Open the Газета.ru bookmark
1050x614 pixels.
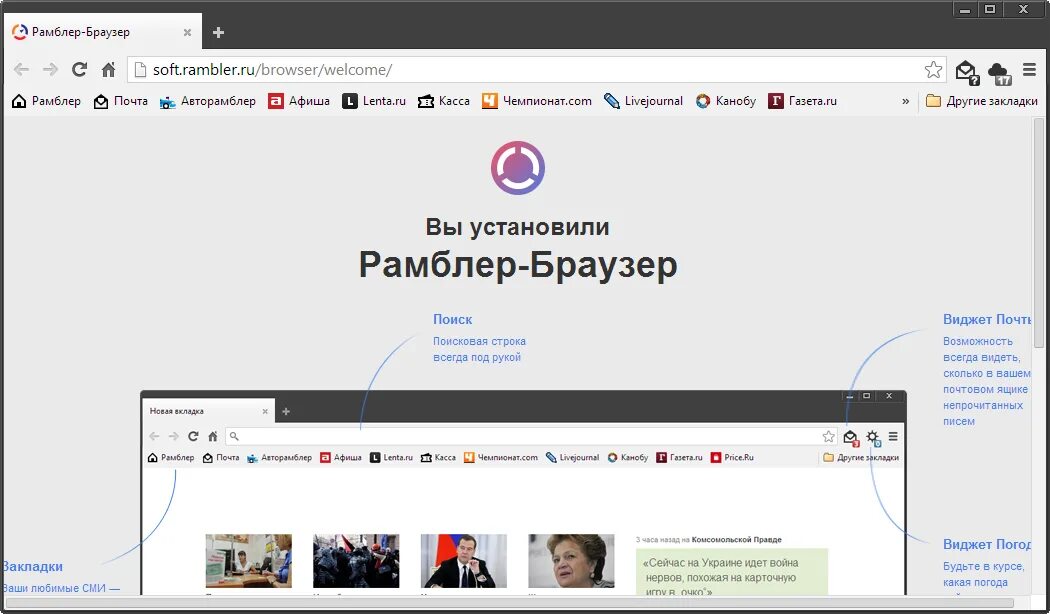coord(803,101)
